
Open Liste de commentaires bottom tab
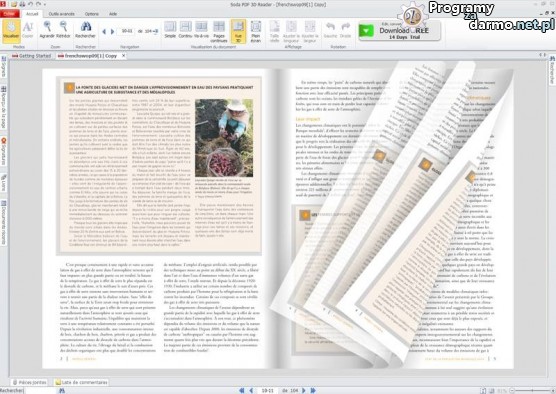click(81, 382)
